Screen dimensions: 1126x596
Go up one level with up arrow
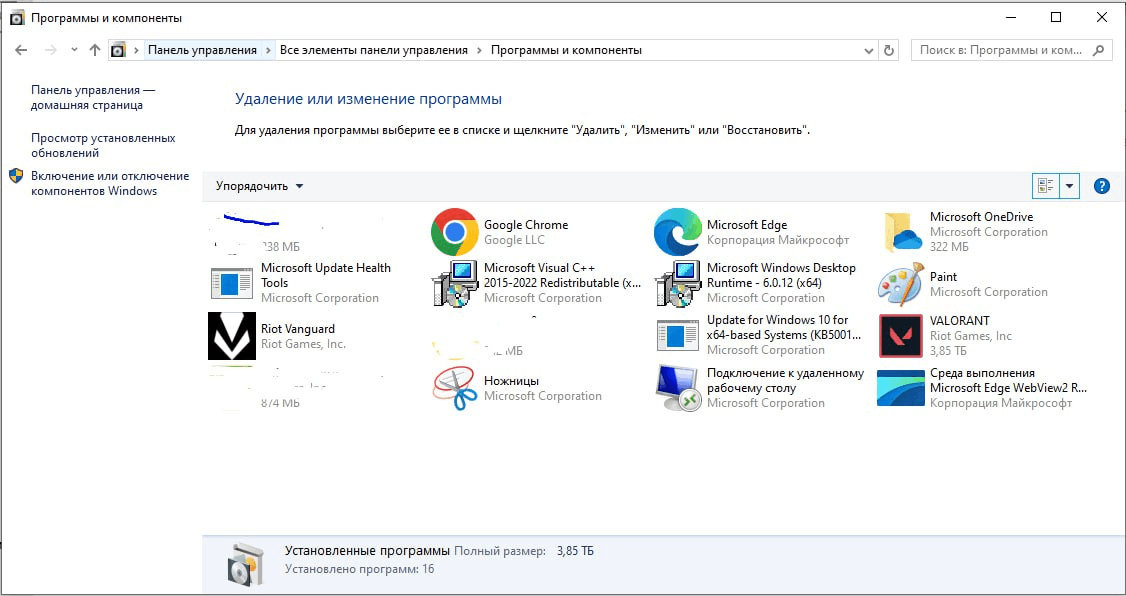[x=95, y=50]
